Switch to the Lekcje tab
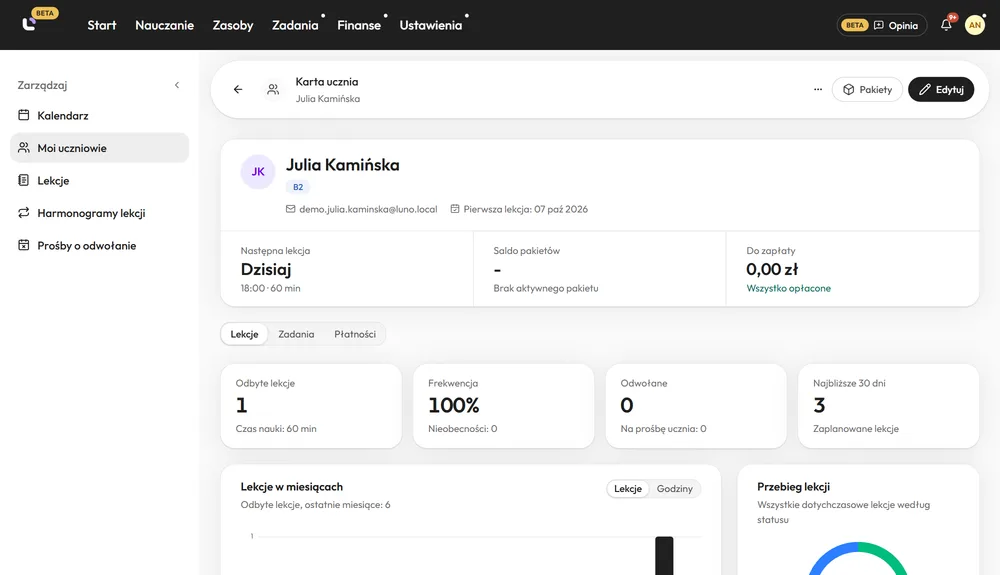This screenshot has width=1000, height=575. 244,334
